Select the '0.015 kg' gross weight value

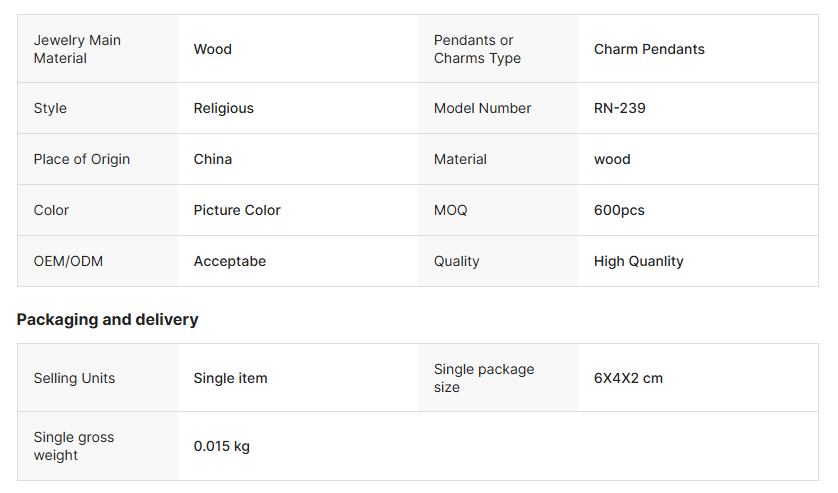click(x=222, y=446)
